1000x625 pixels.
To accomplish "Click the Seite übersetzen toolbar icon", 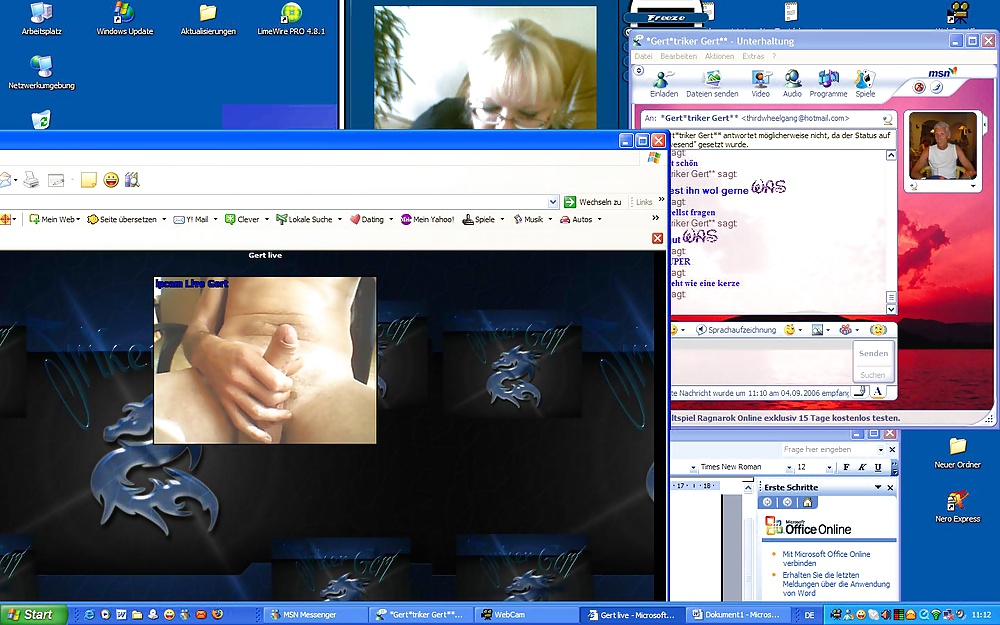I will pyautogui.click(x=121, y=219).
